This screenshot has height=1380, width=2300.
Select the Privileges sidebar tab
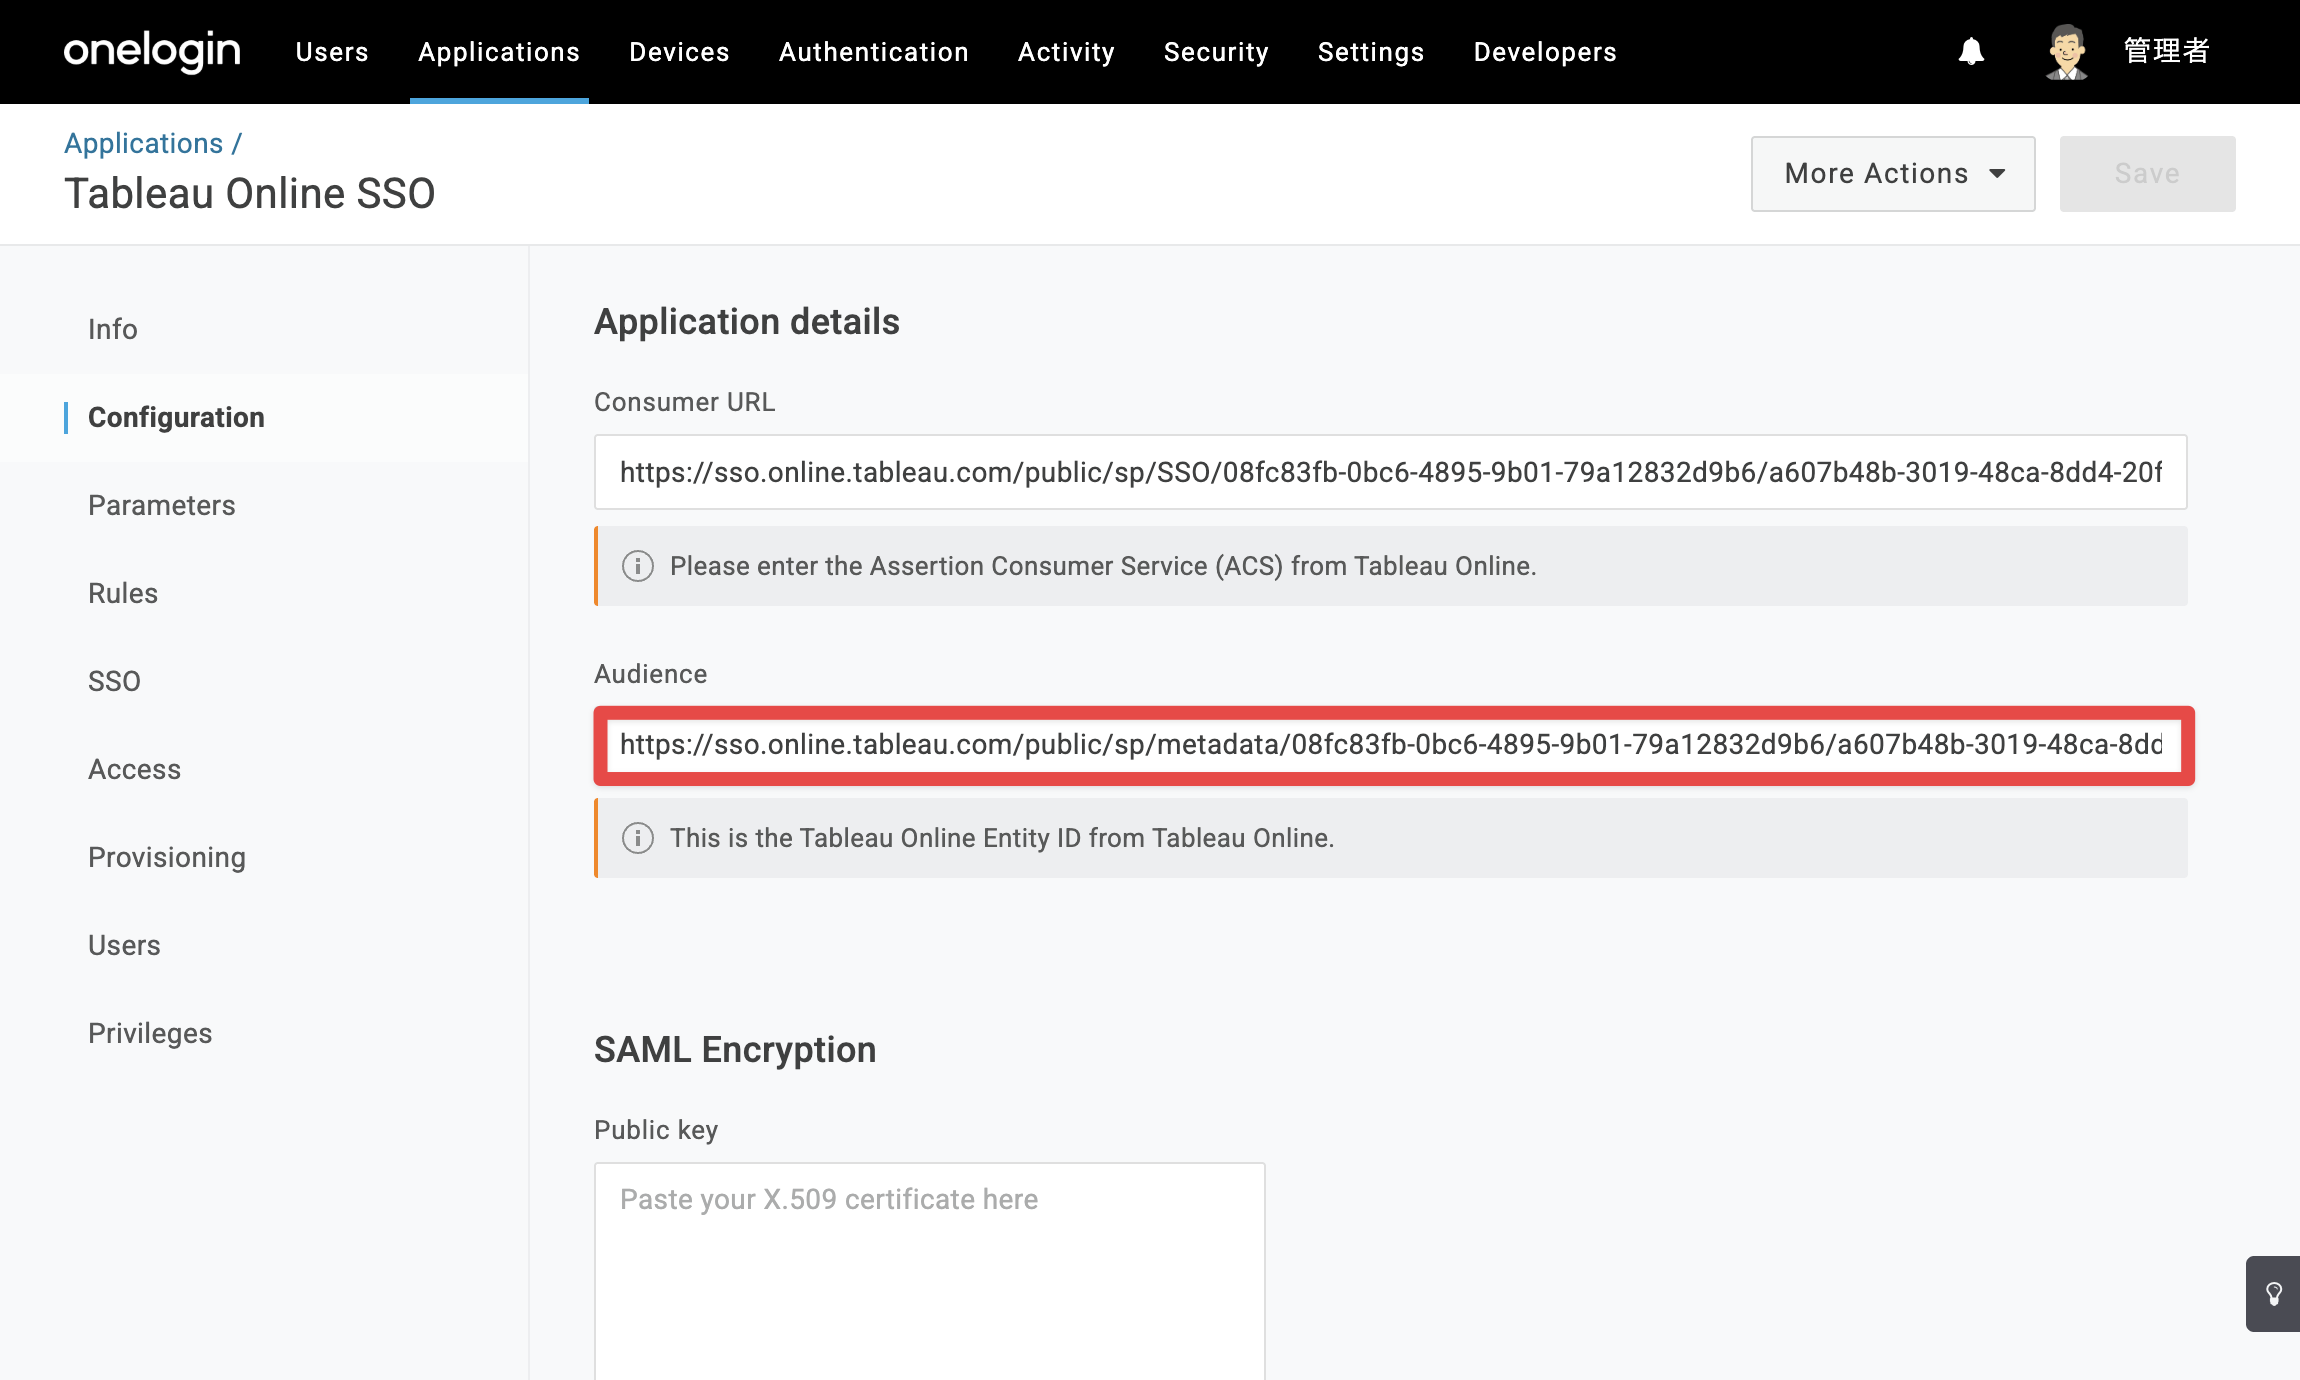(x=264, y=1033)
